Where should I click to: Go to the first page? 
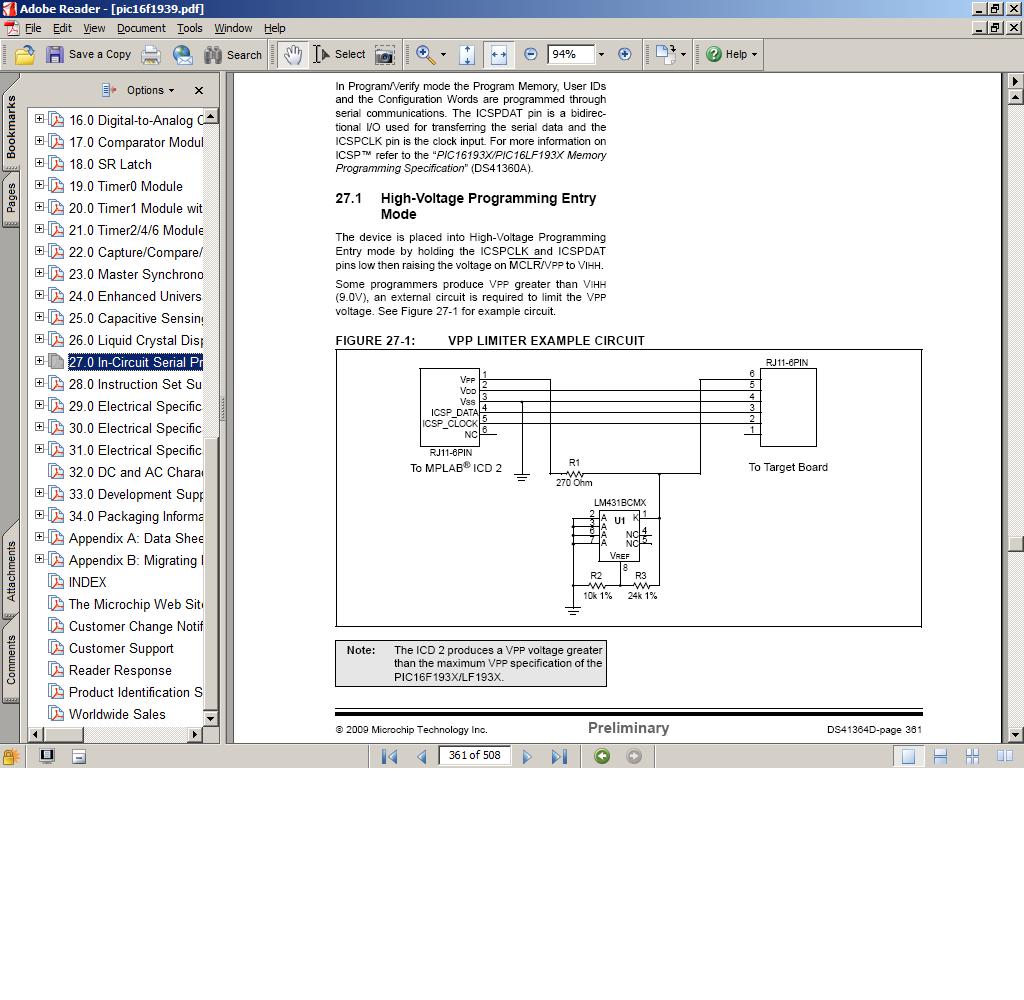389,756
